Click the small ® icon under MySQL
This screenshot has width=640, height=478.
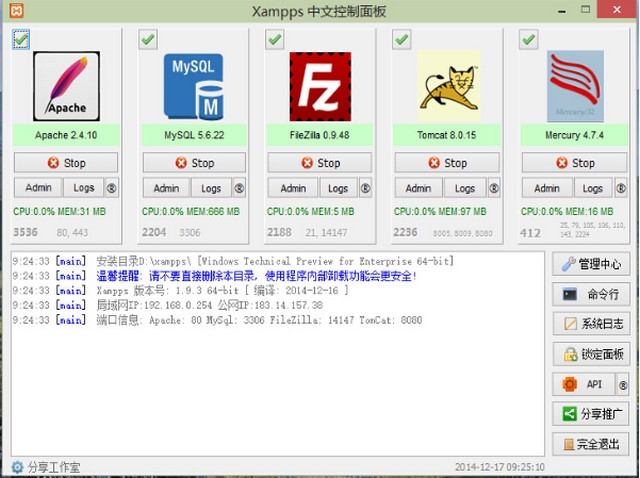[x=239, y=188]
